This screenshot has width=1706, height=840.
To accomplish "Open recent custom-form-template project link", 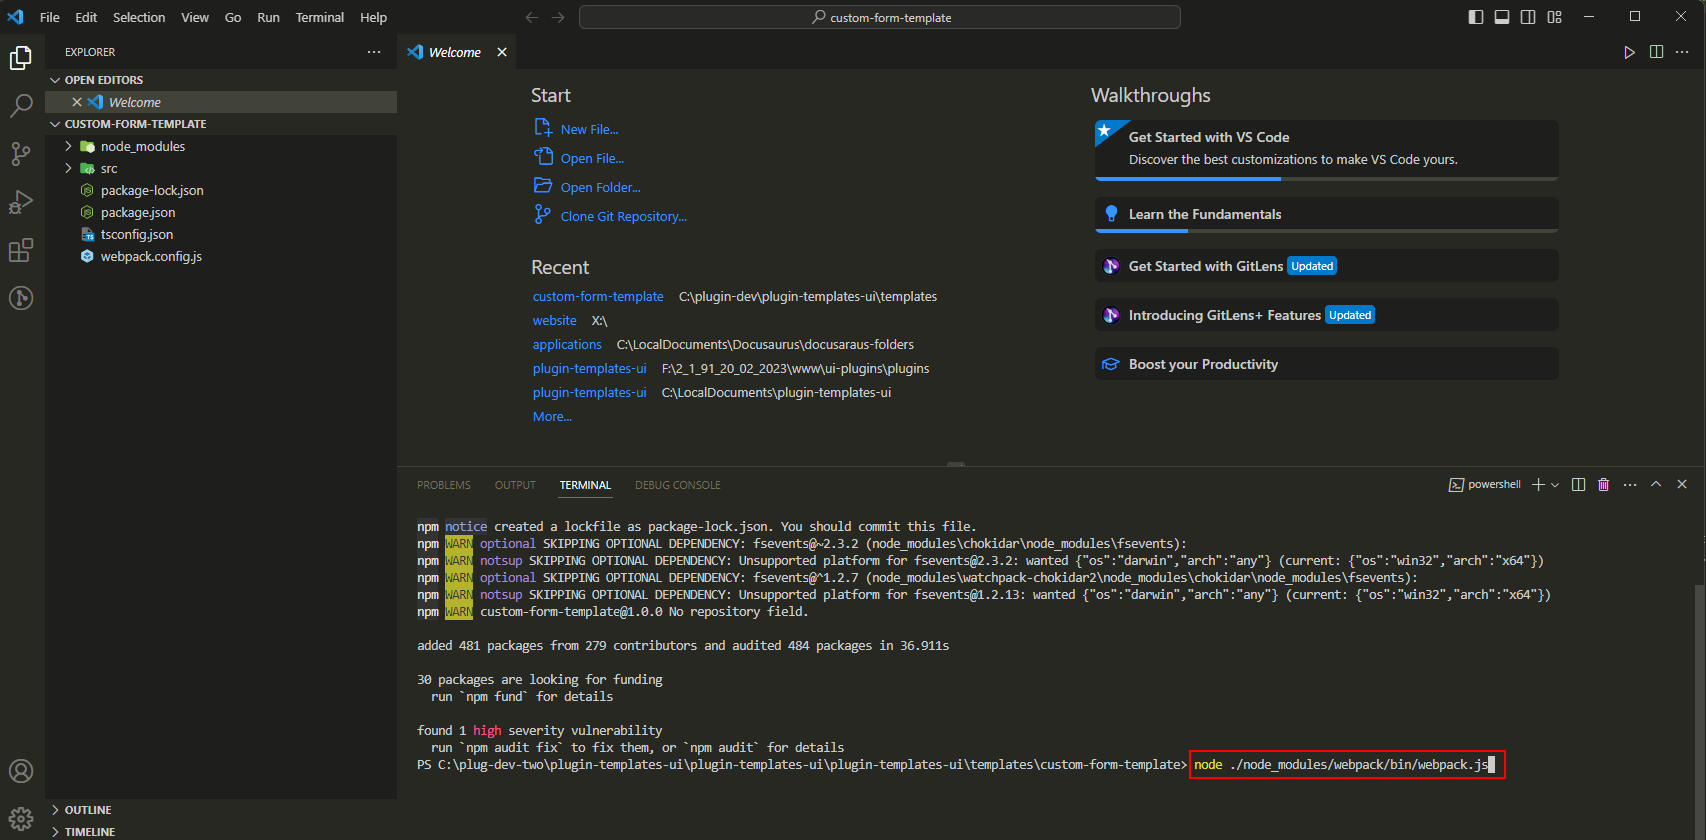I will pos(598,296).
